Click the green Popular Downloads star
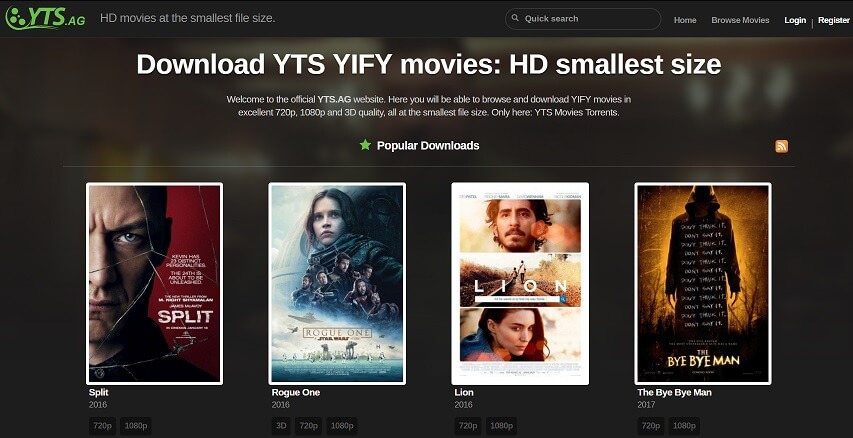The width and height of the screenshot is (853, 438). click(x=365, y=145)
